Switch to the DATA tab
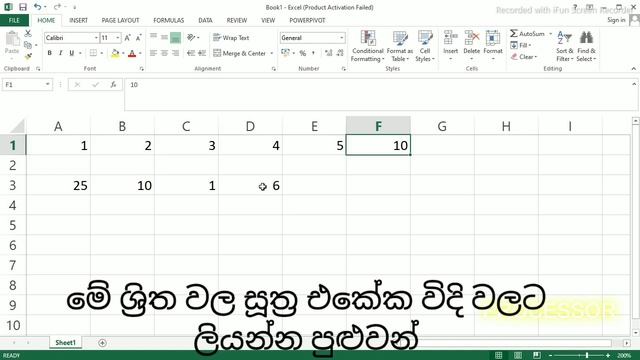 (205, 20)
